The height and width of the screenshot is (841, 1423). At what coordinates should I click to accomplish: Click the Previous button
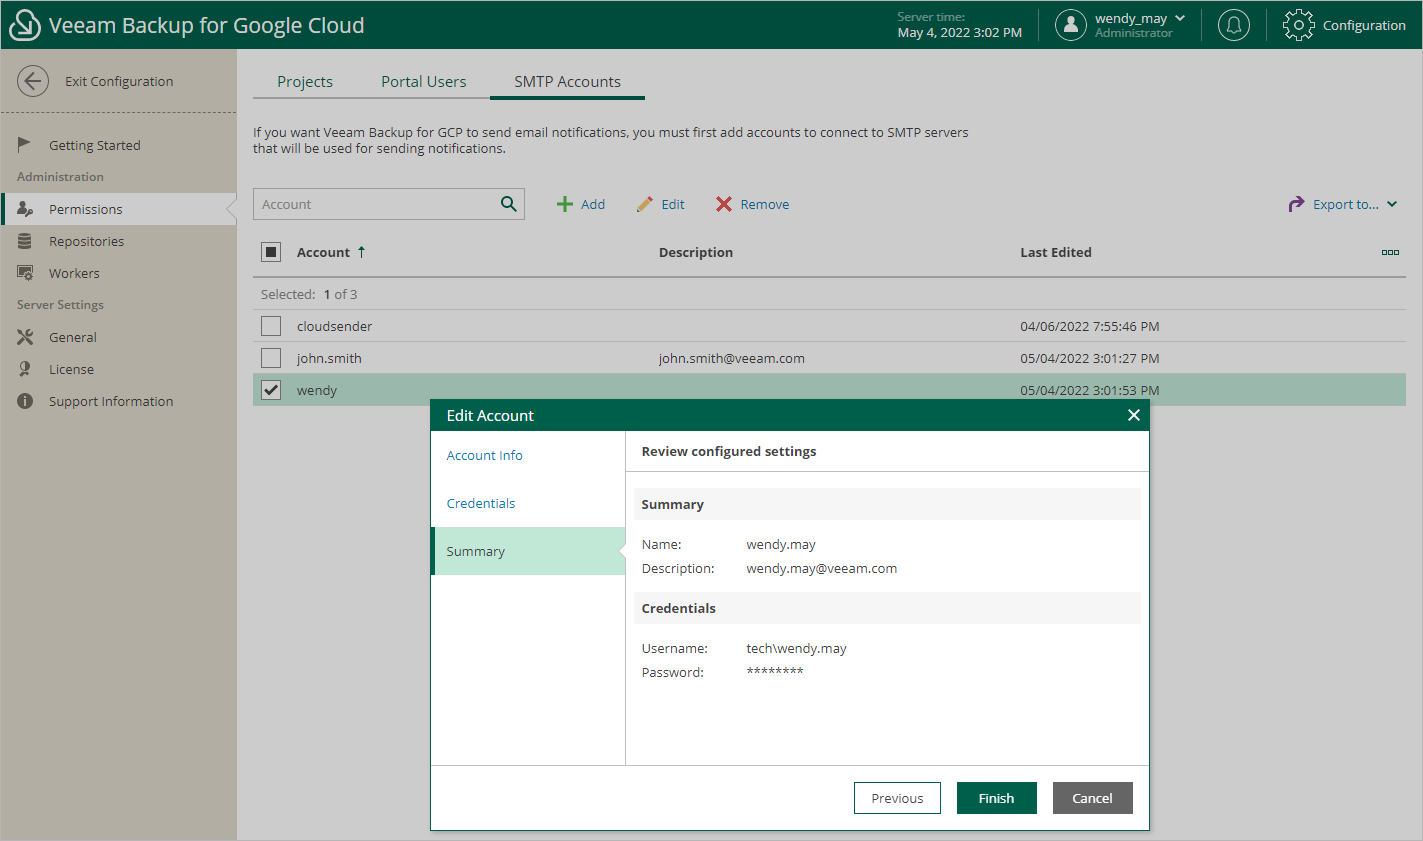click(897, 798)
